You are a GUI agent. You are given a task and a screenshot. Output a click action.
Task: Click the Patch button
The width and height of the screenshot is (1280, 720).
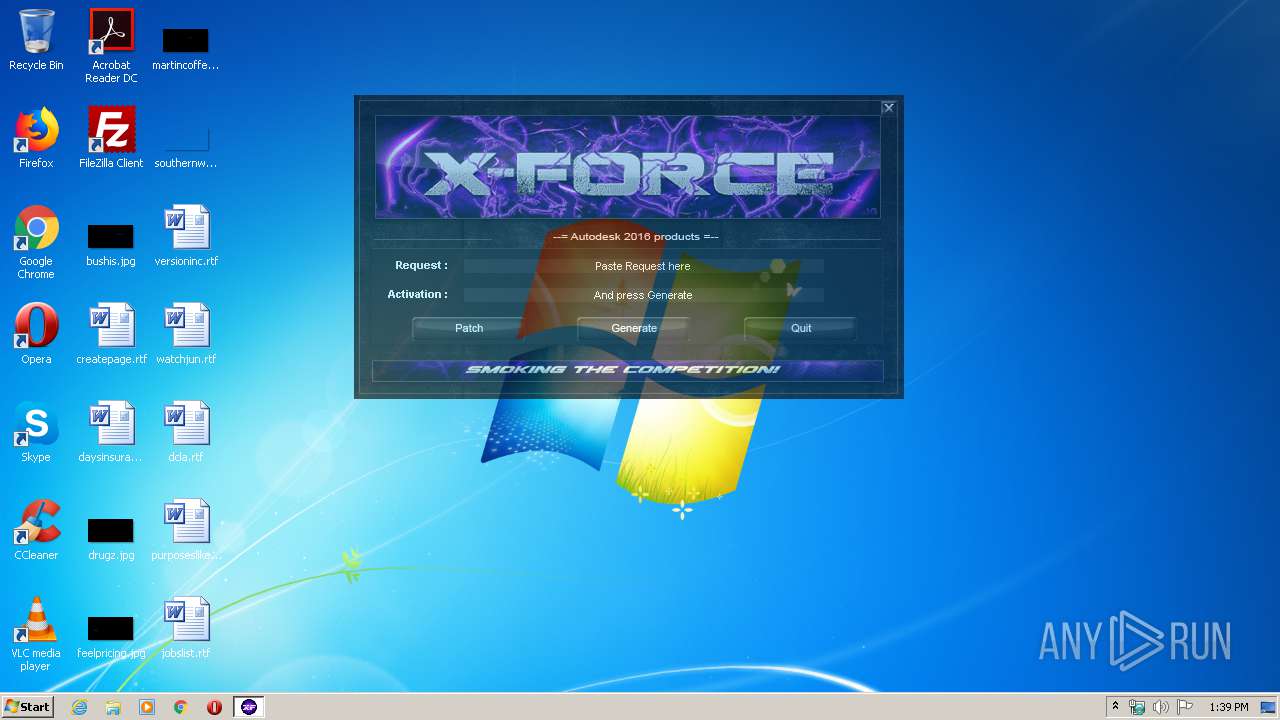pos(469,328)
